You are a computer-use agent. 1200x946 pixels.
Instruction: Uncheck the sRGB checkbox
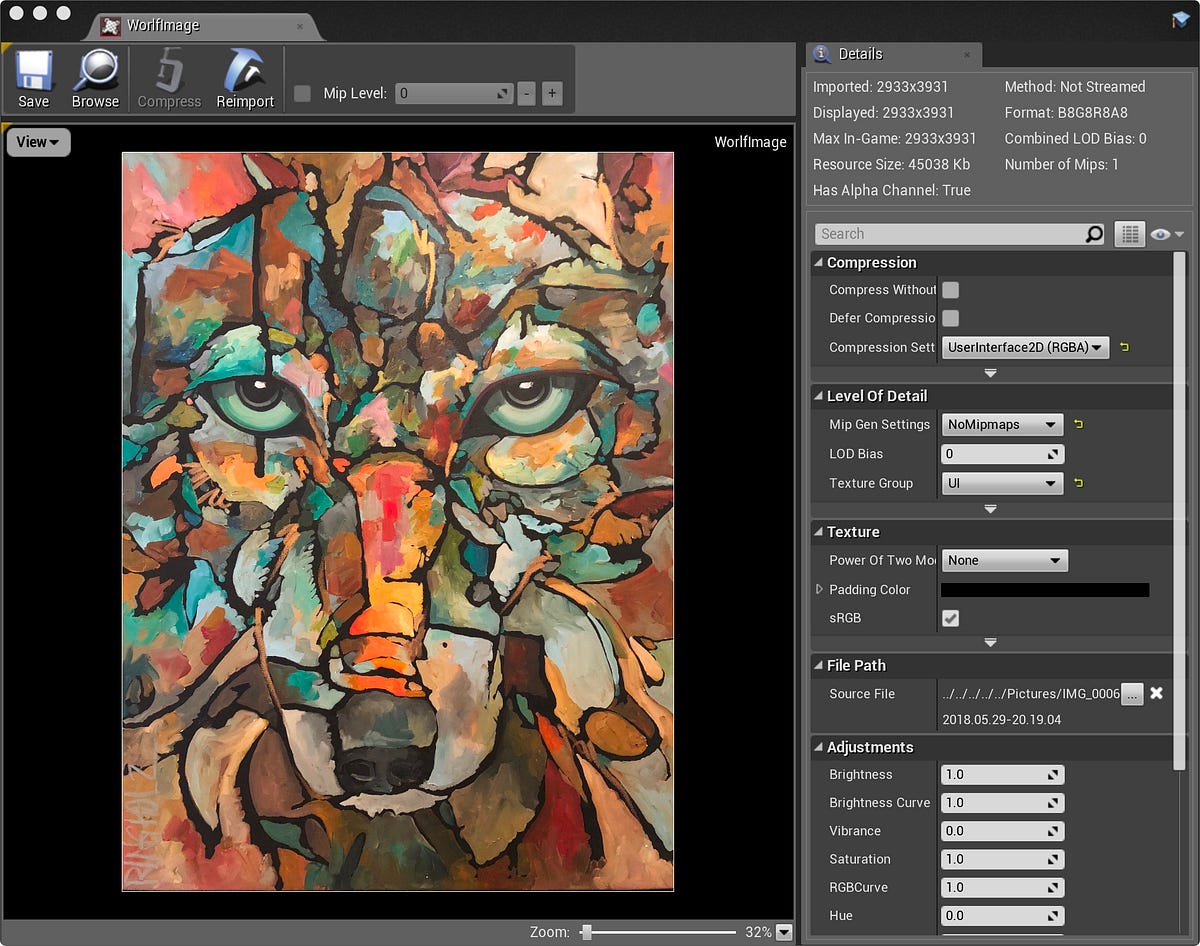click(x=951, y=618)
